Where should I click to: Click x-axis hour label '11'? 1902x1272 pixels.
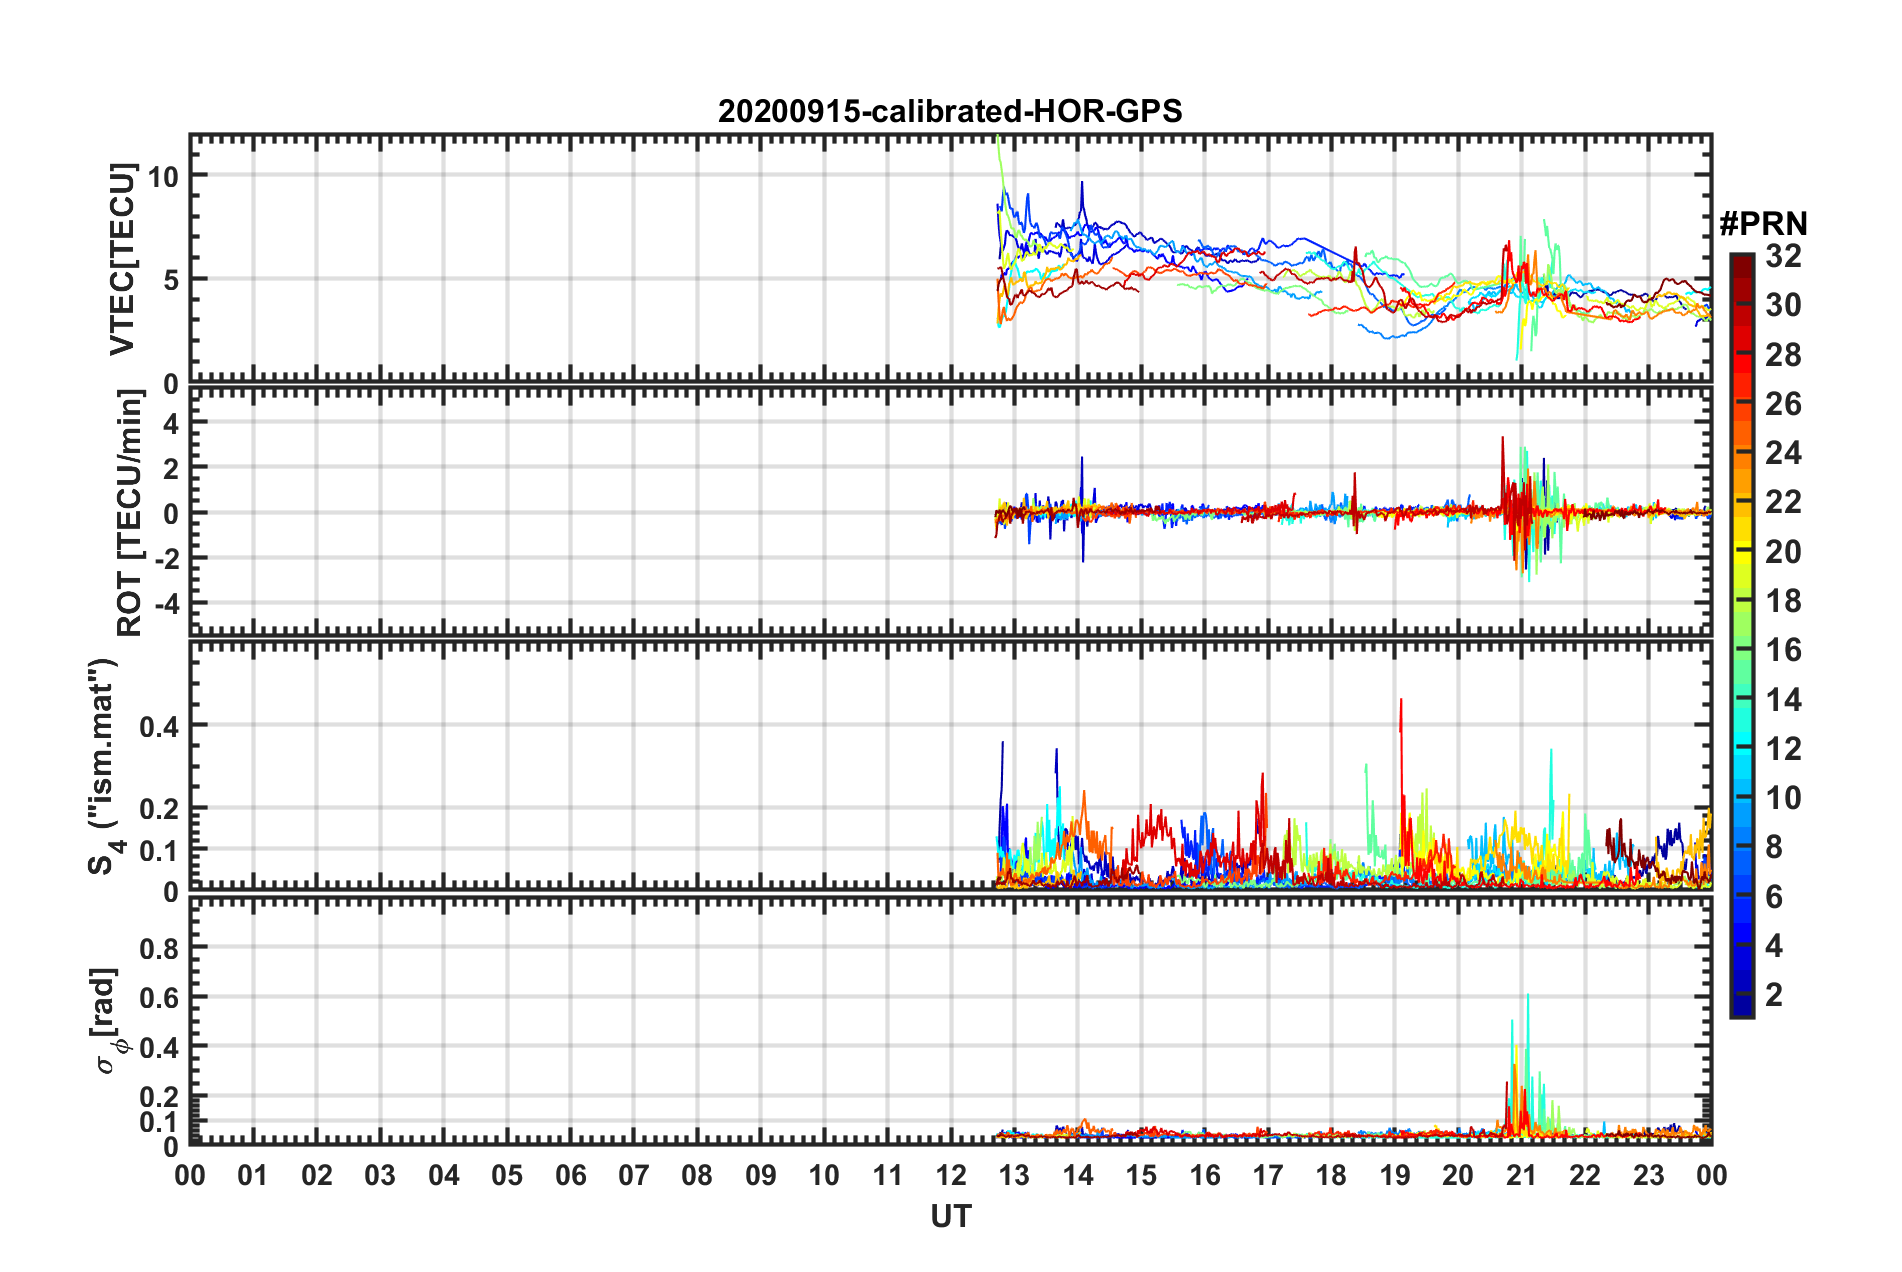888,1175
